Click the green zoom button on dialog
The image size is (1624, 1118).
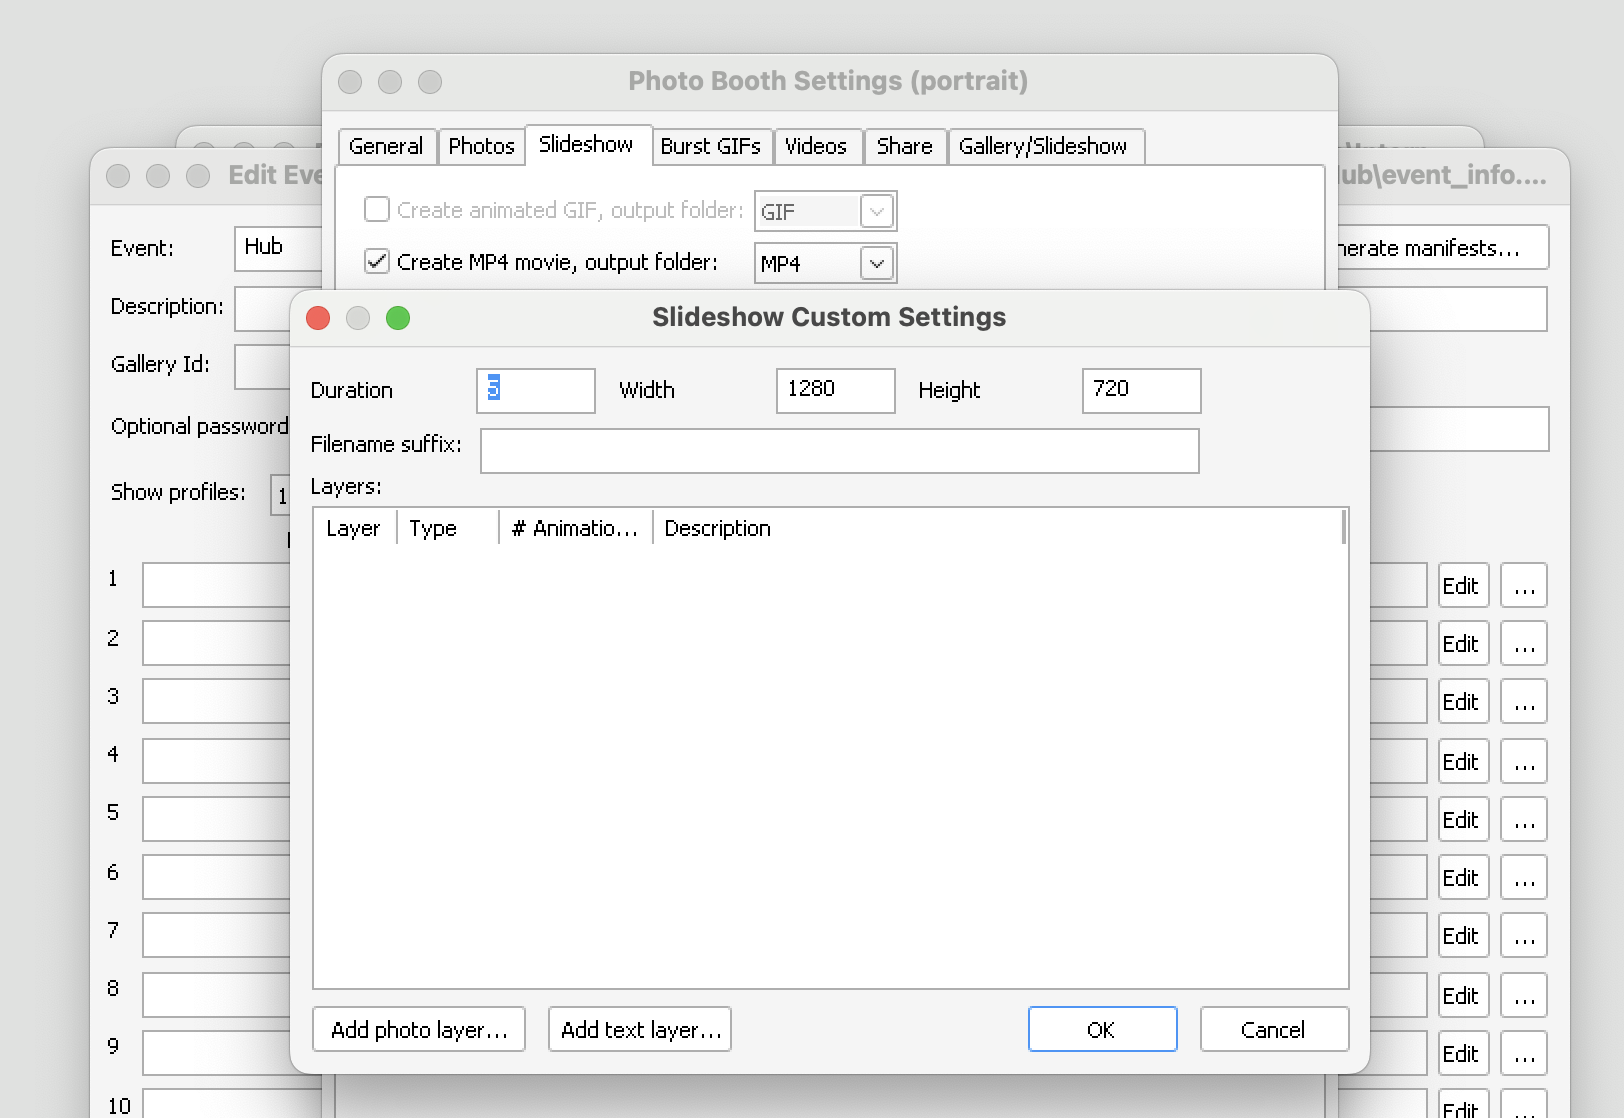coord(398,318)
